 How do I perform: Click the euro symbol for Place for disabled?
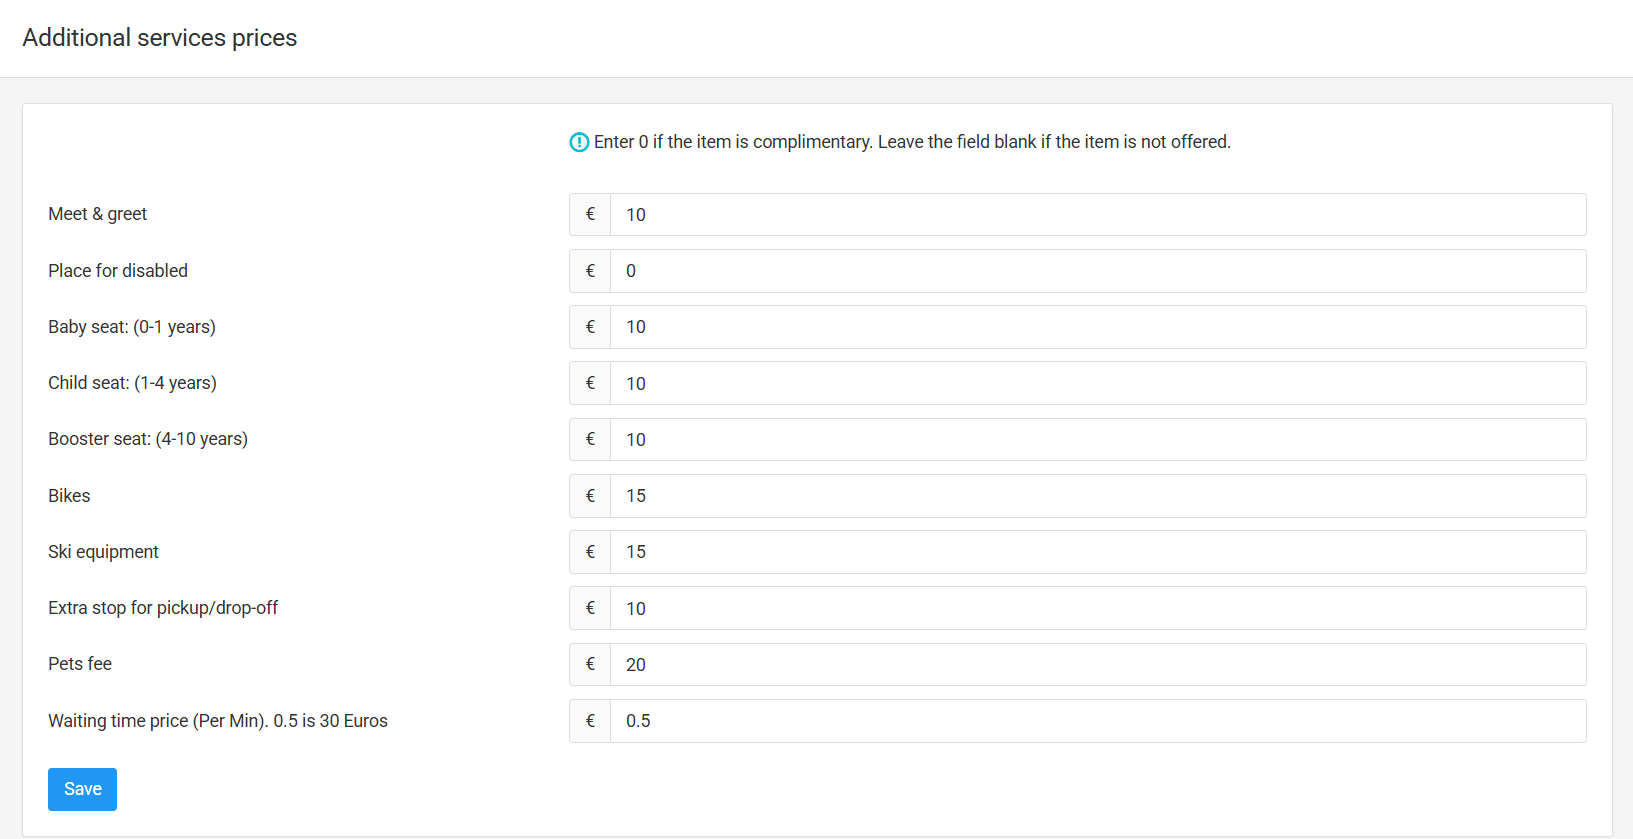[590, 271]
